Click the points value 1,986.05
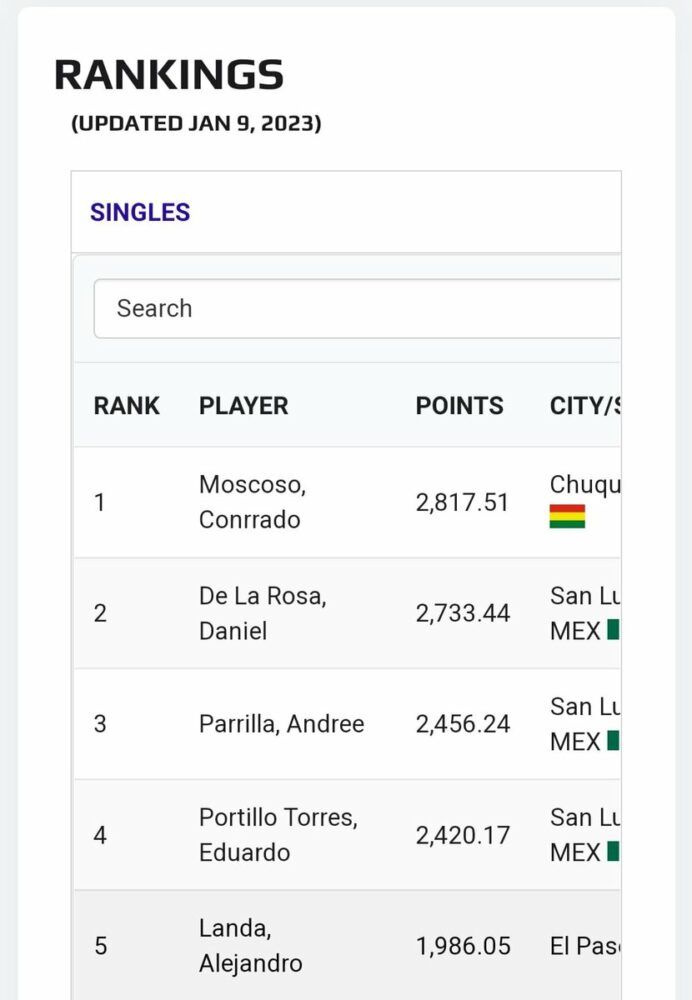This screenshot has height=1000, width=692. point(462,946)
